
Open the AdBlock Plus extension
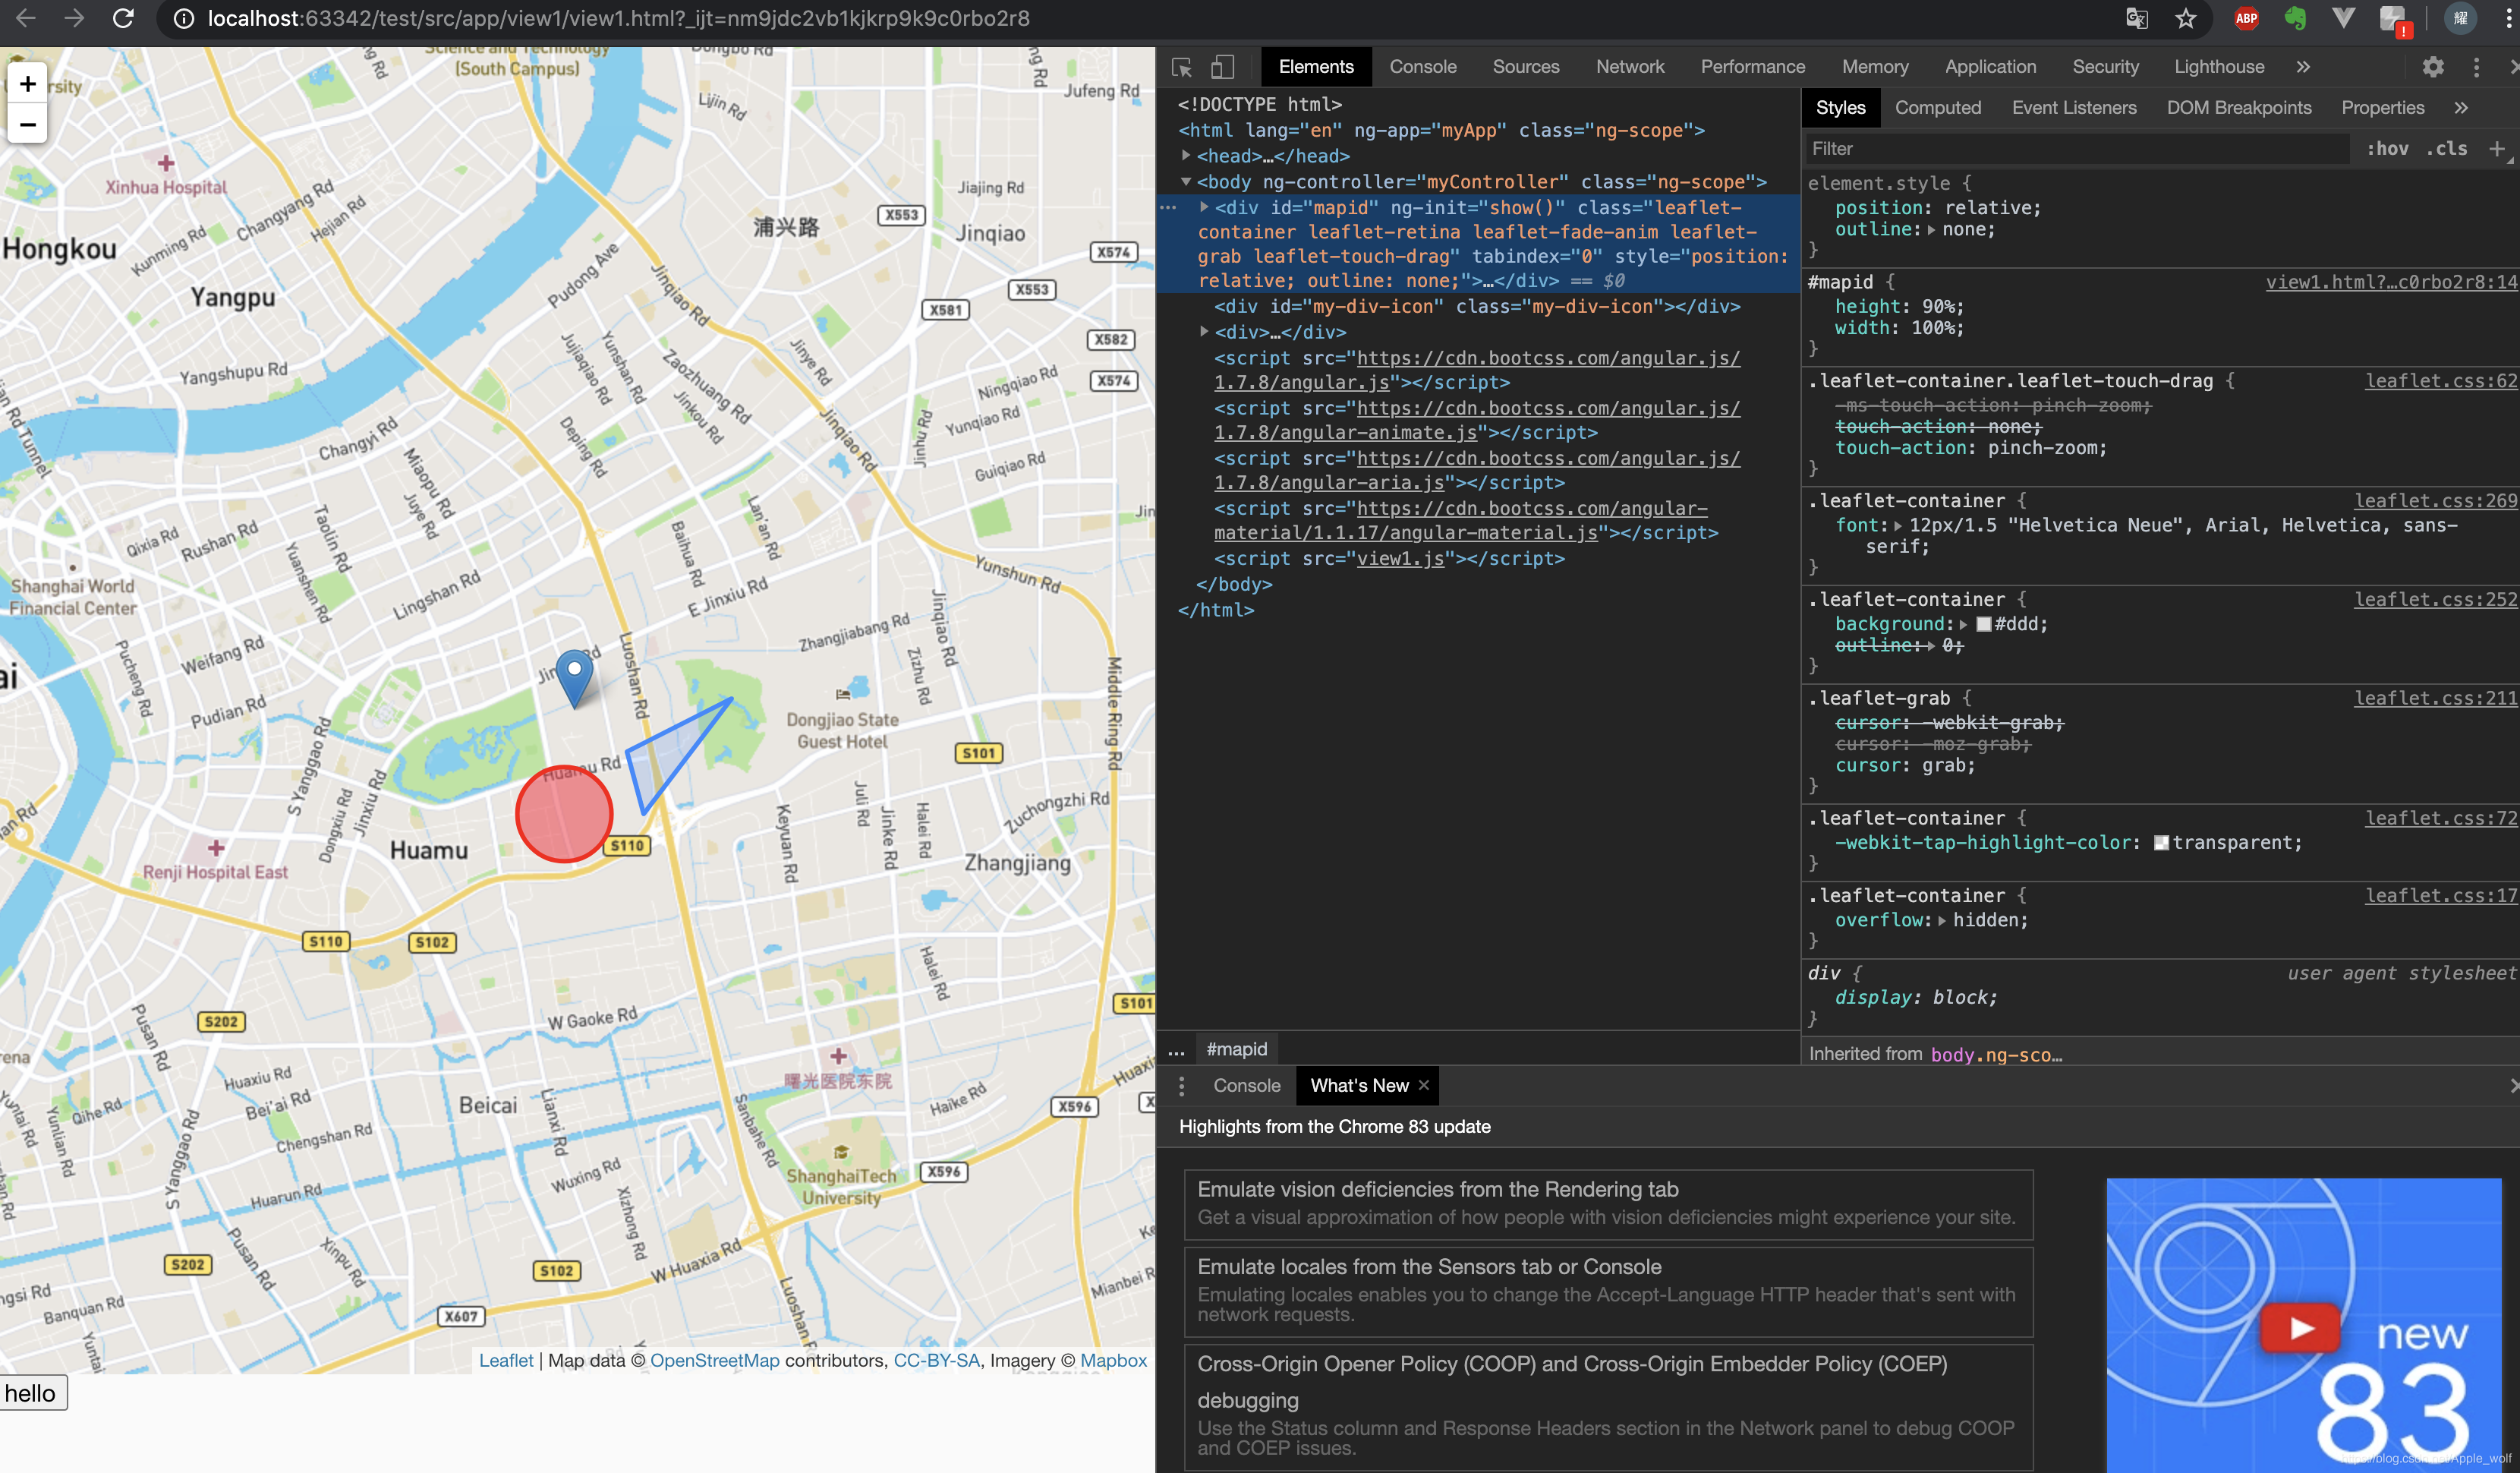click(x=2246, y=18)
